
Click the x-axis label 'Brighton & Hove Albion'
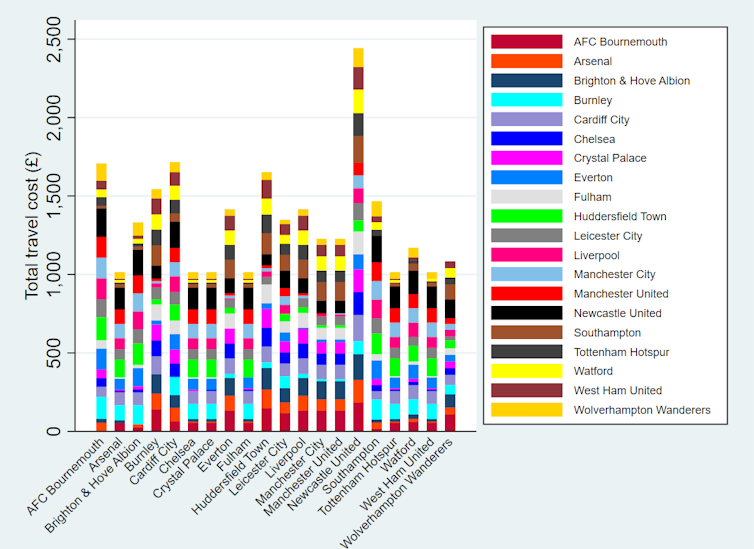point(92,486)
